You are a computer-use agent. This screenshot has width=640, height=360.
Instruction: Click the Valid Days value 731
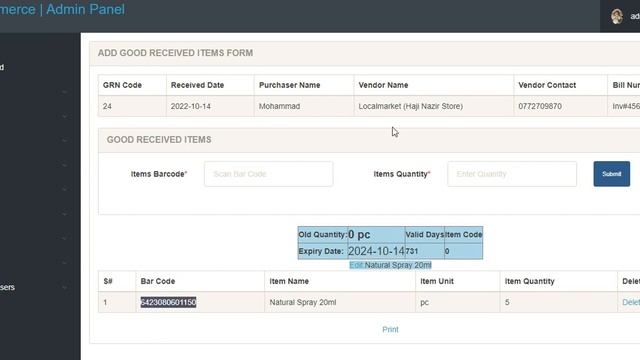[x=412, y=251]
